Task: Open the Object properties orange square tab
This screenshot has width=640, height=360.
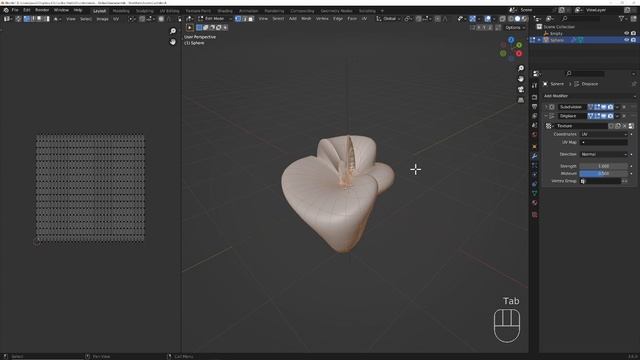Action: [534, 146]
